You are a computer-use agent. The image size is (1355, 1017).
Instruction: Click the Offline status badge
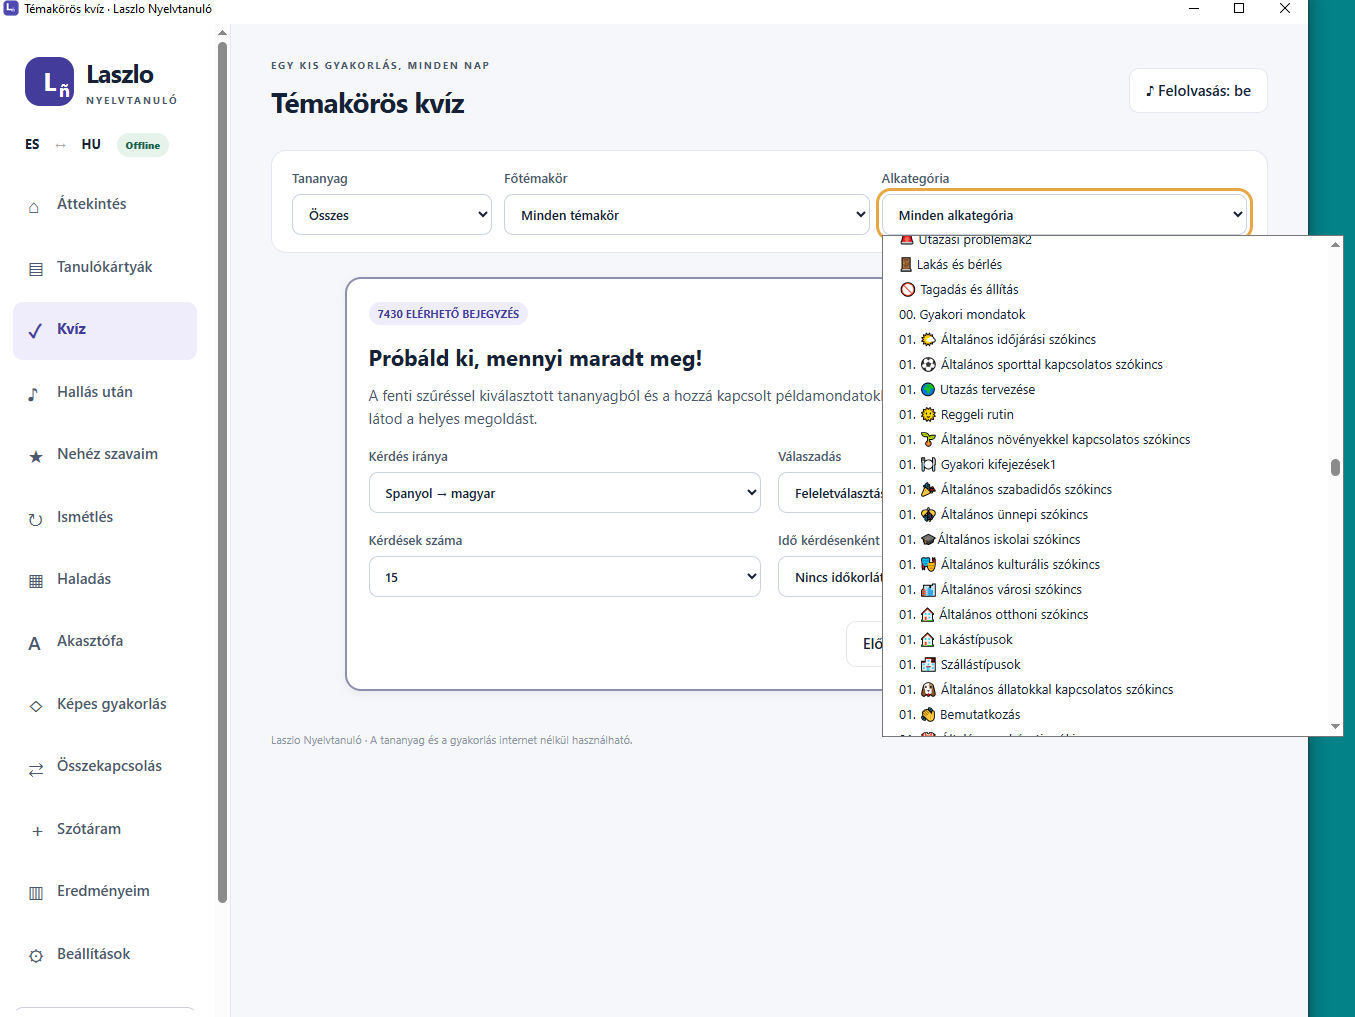(143, 145)
